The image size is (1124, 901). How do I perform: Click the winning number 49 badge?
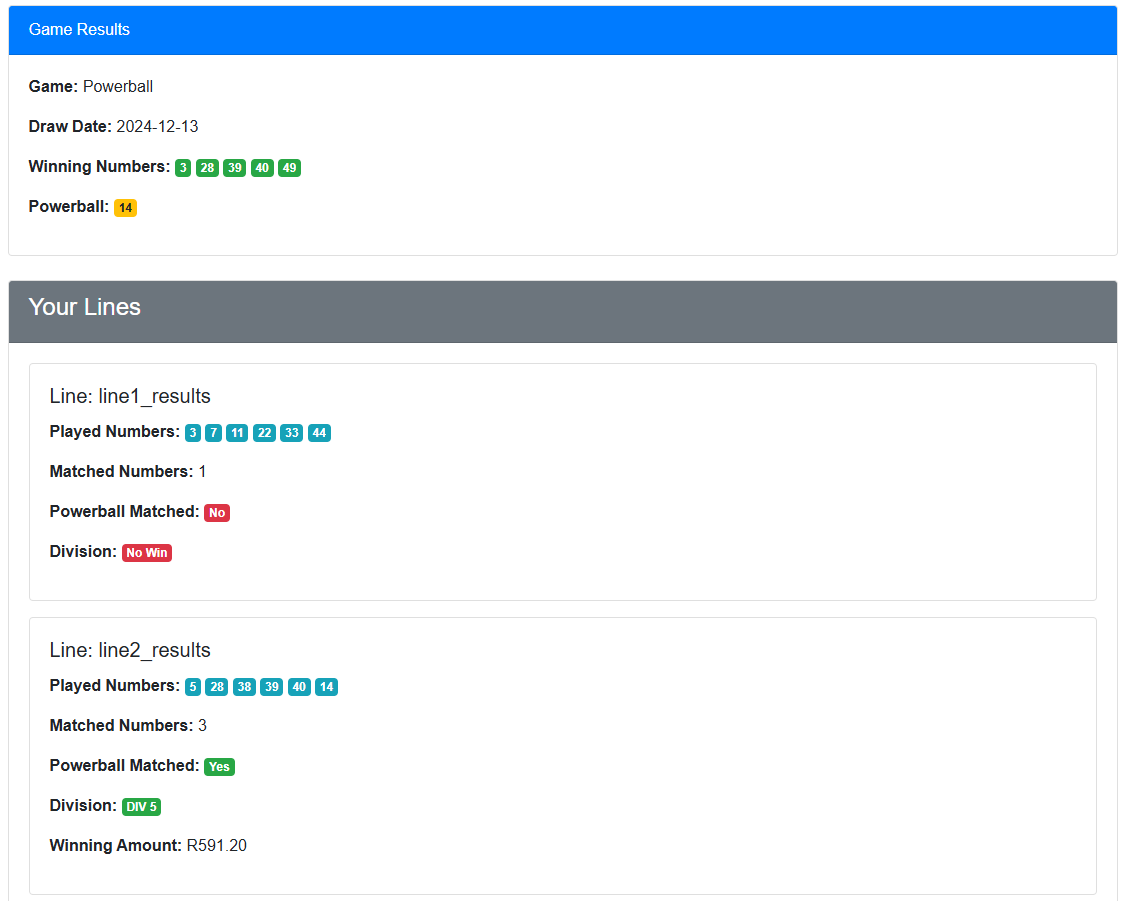288,168
